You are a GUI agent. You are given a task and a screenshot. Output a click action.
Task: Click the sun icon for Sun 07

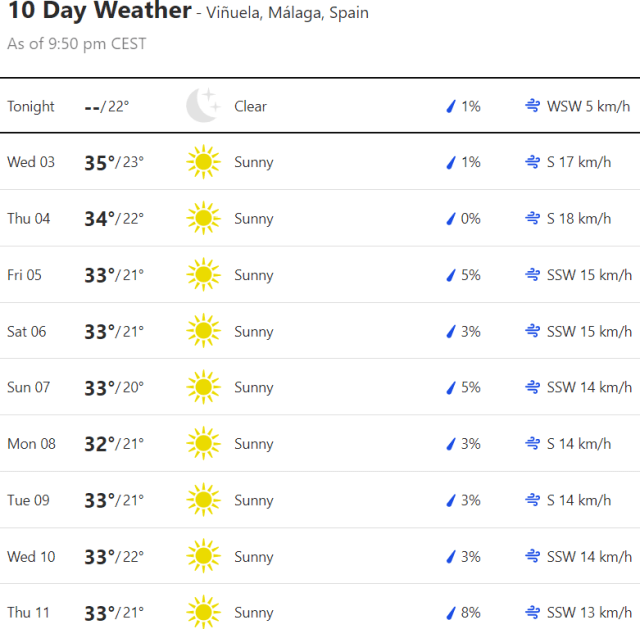click(x=203, y=387)
